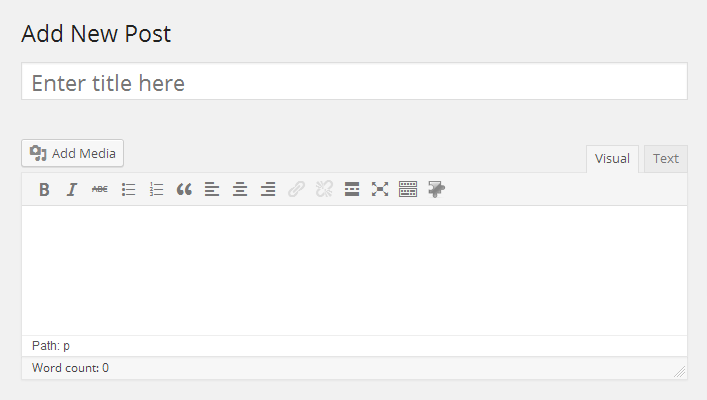Image resolution: width=707 pixels, height=400 pixels.
Task: Apply blockquote formatting
Action: tap(184, 189)
